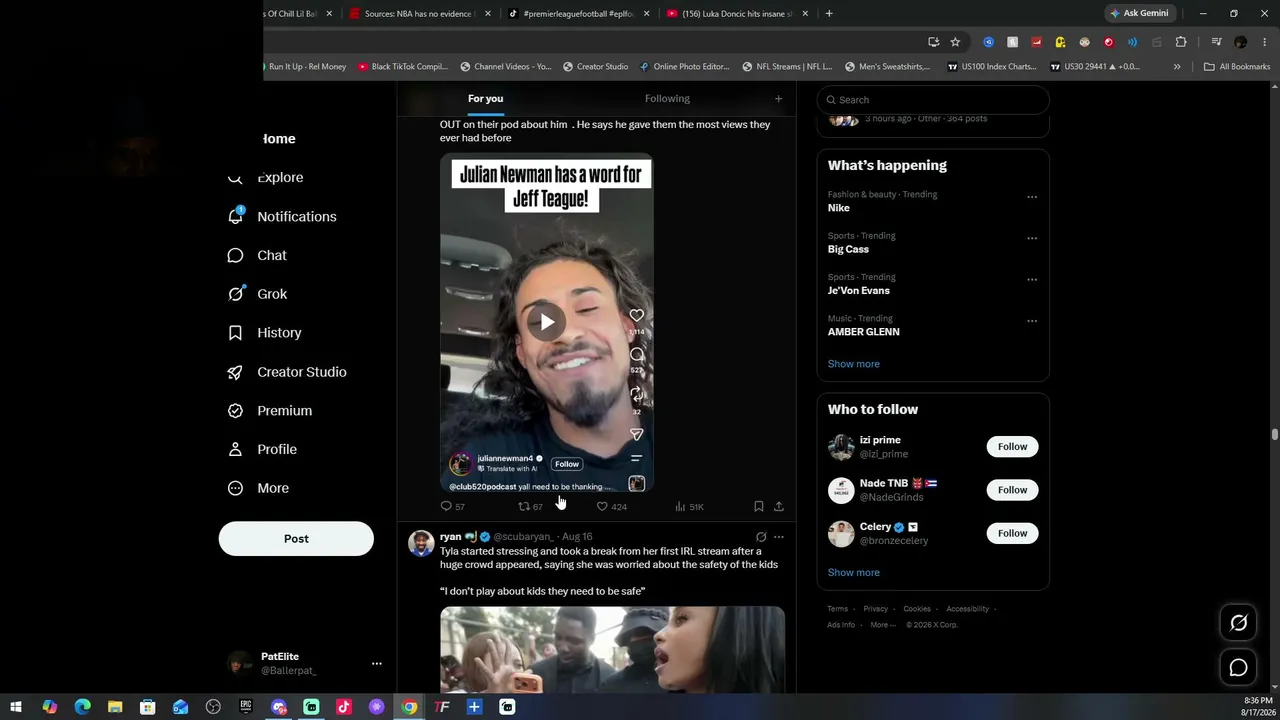Switch to the For you tab
The image size is (1280, 720).
[485, 99]
